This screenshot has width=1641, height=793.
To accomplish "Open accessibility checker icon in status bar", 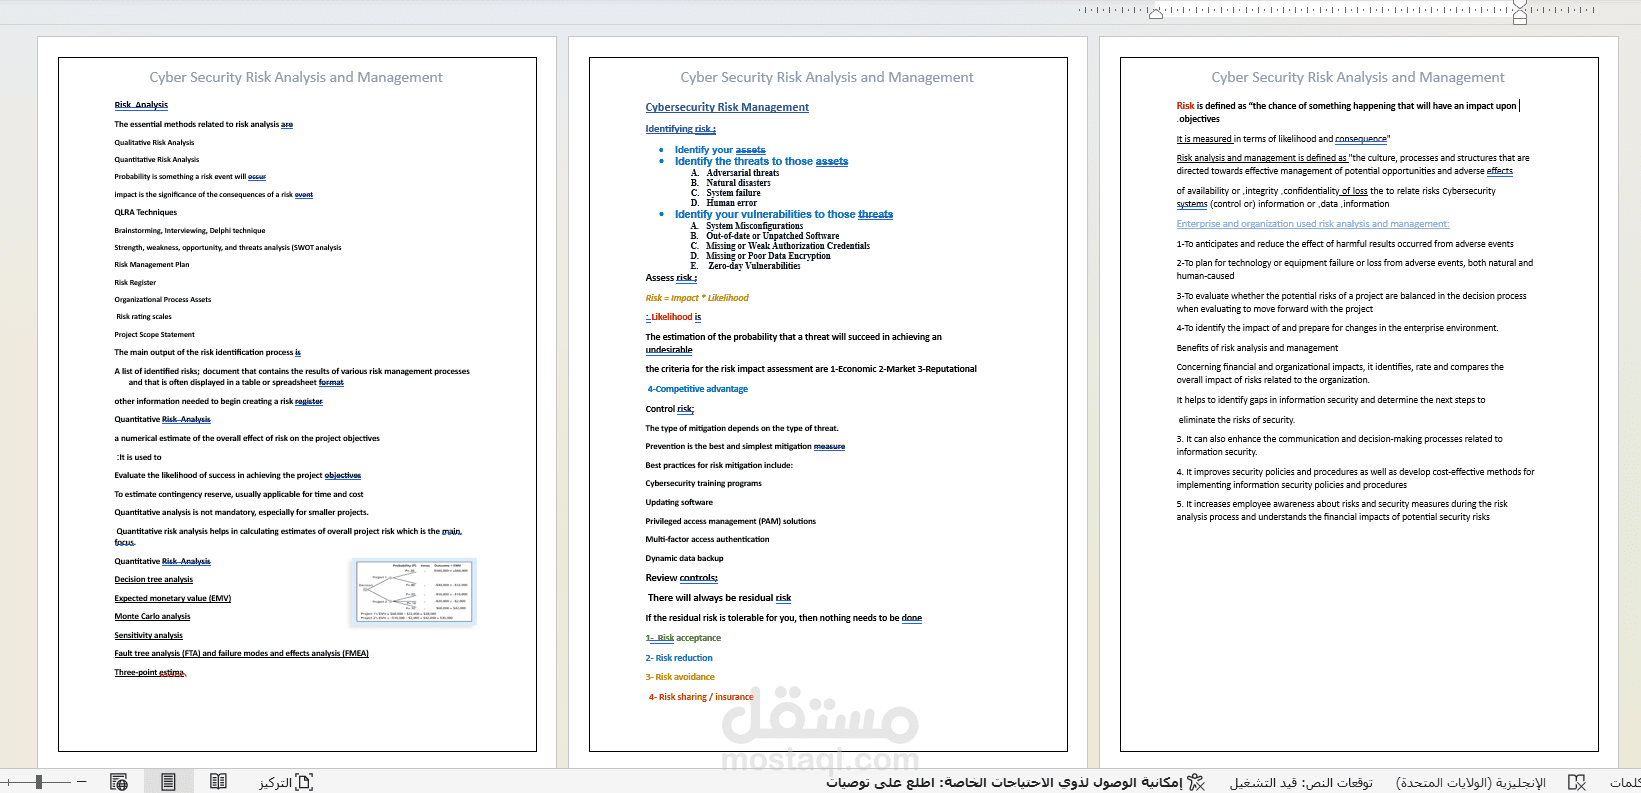I will 1196,782.
